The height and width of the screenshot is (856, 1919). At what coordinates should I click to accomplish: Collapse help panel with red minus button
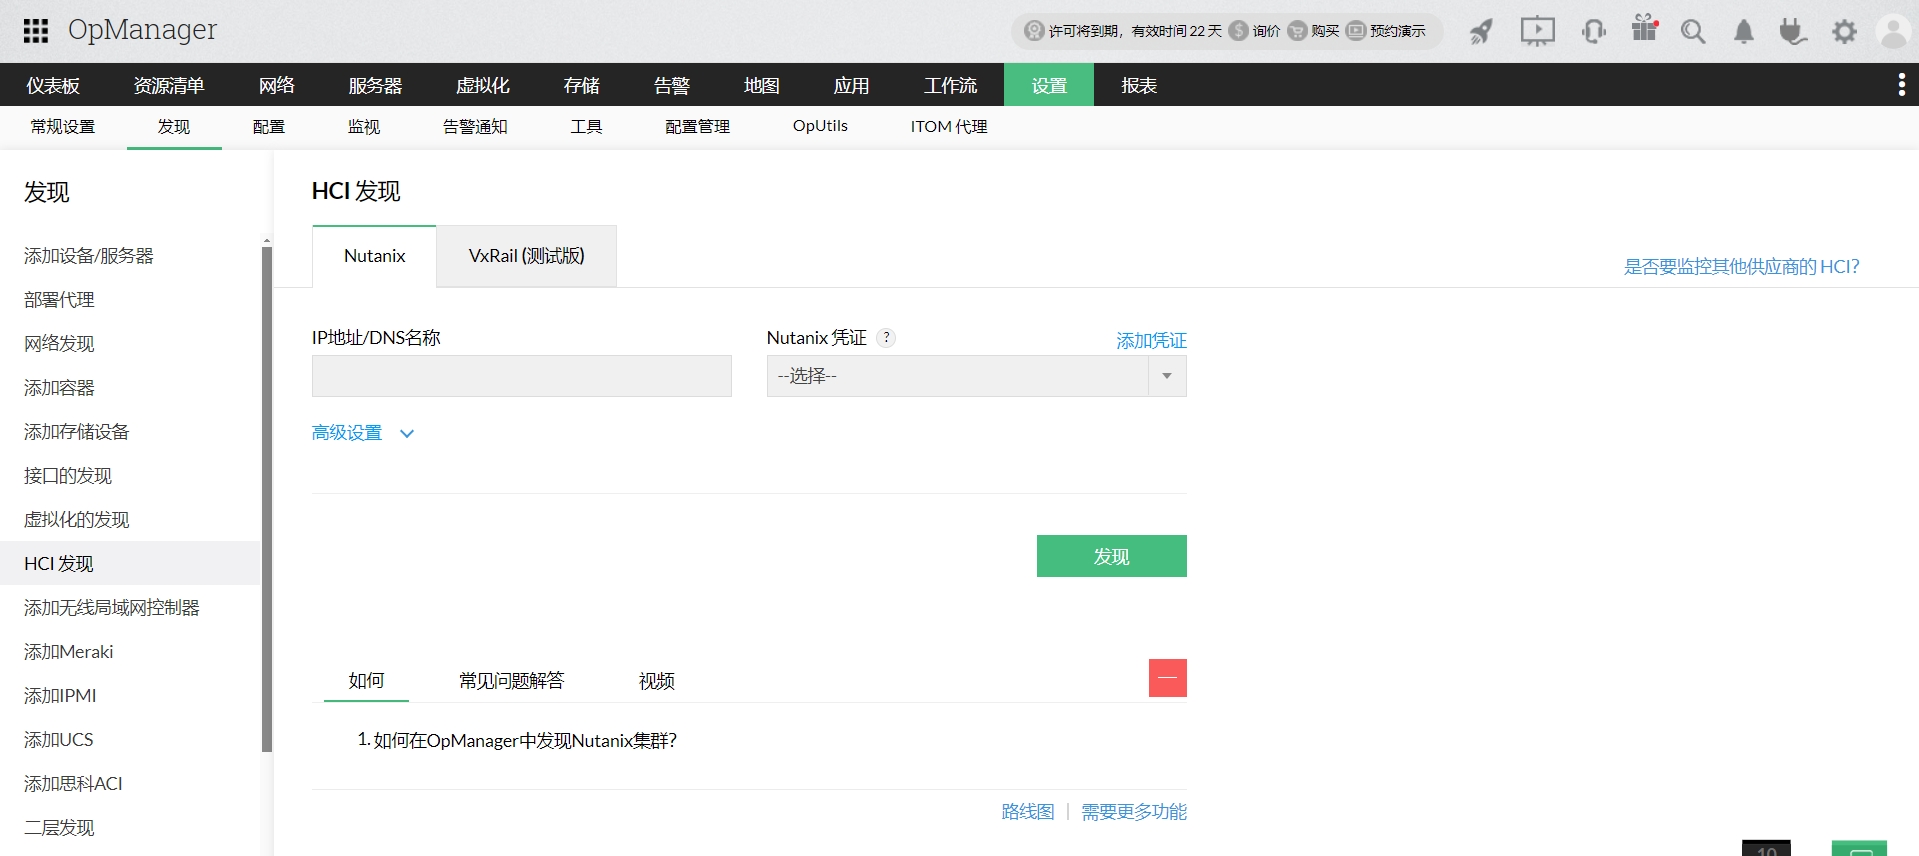pyautogui.click(x=1167, y=678)
